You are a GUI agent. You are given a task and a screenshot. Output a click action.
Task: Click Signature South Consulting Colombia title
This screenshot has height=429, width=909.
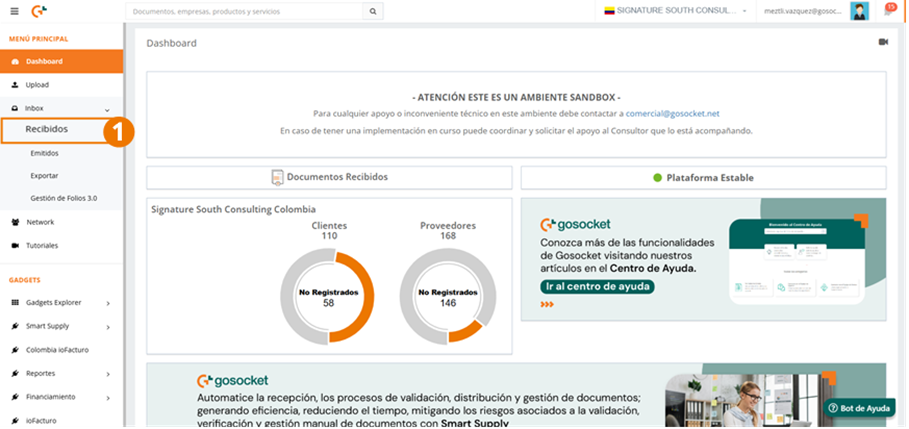pos(234,210)
